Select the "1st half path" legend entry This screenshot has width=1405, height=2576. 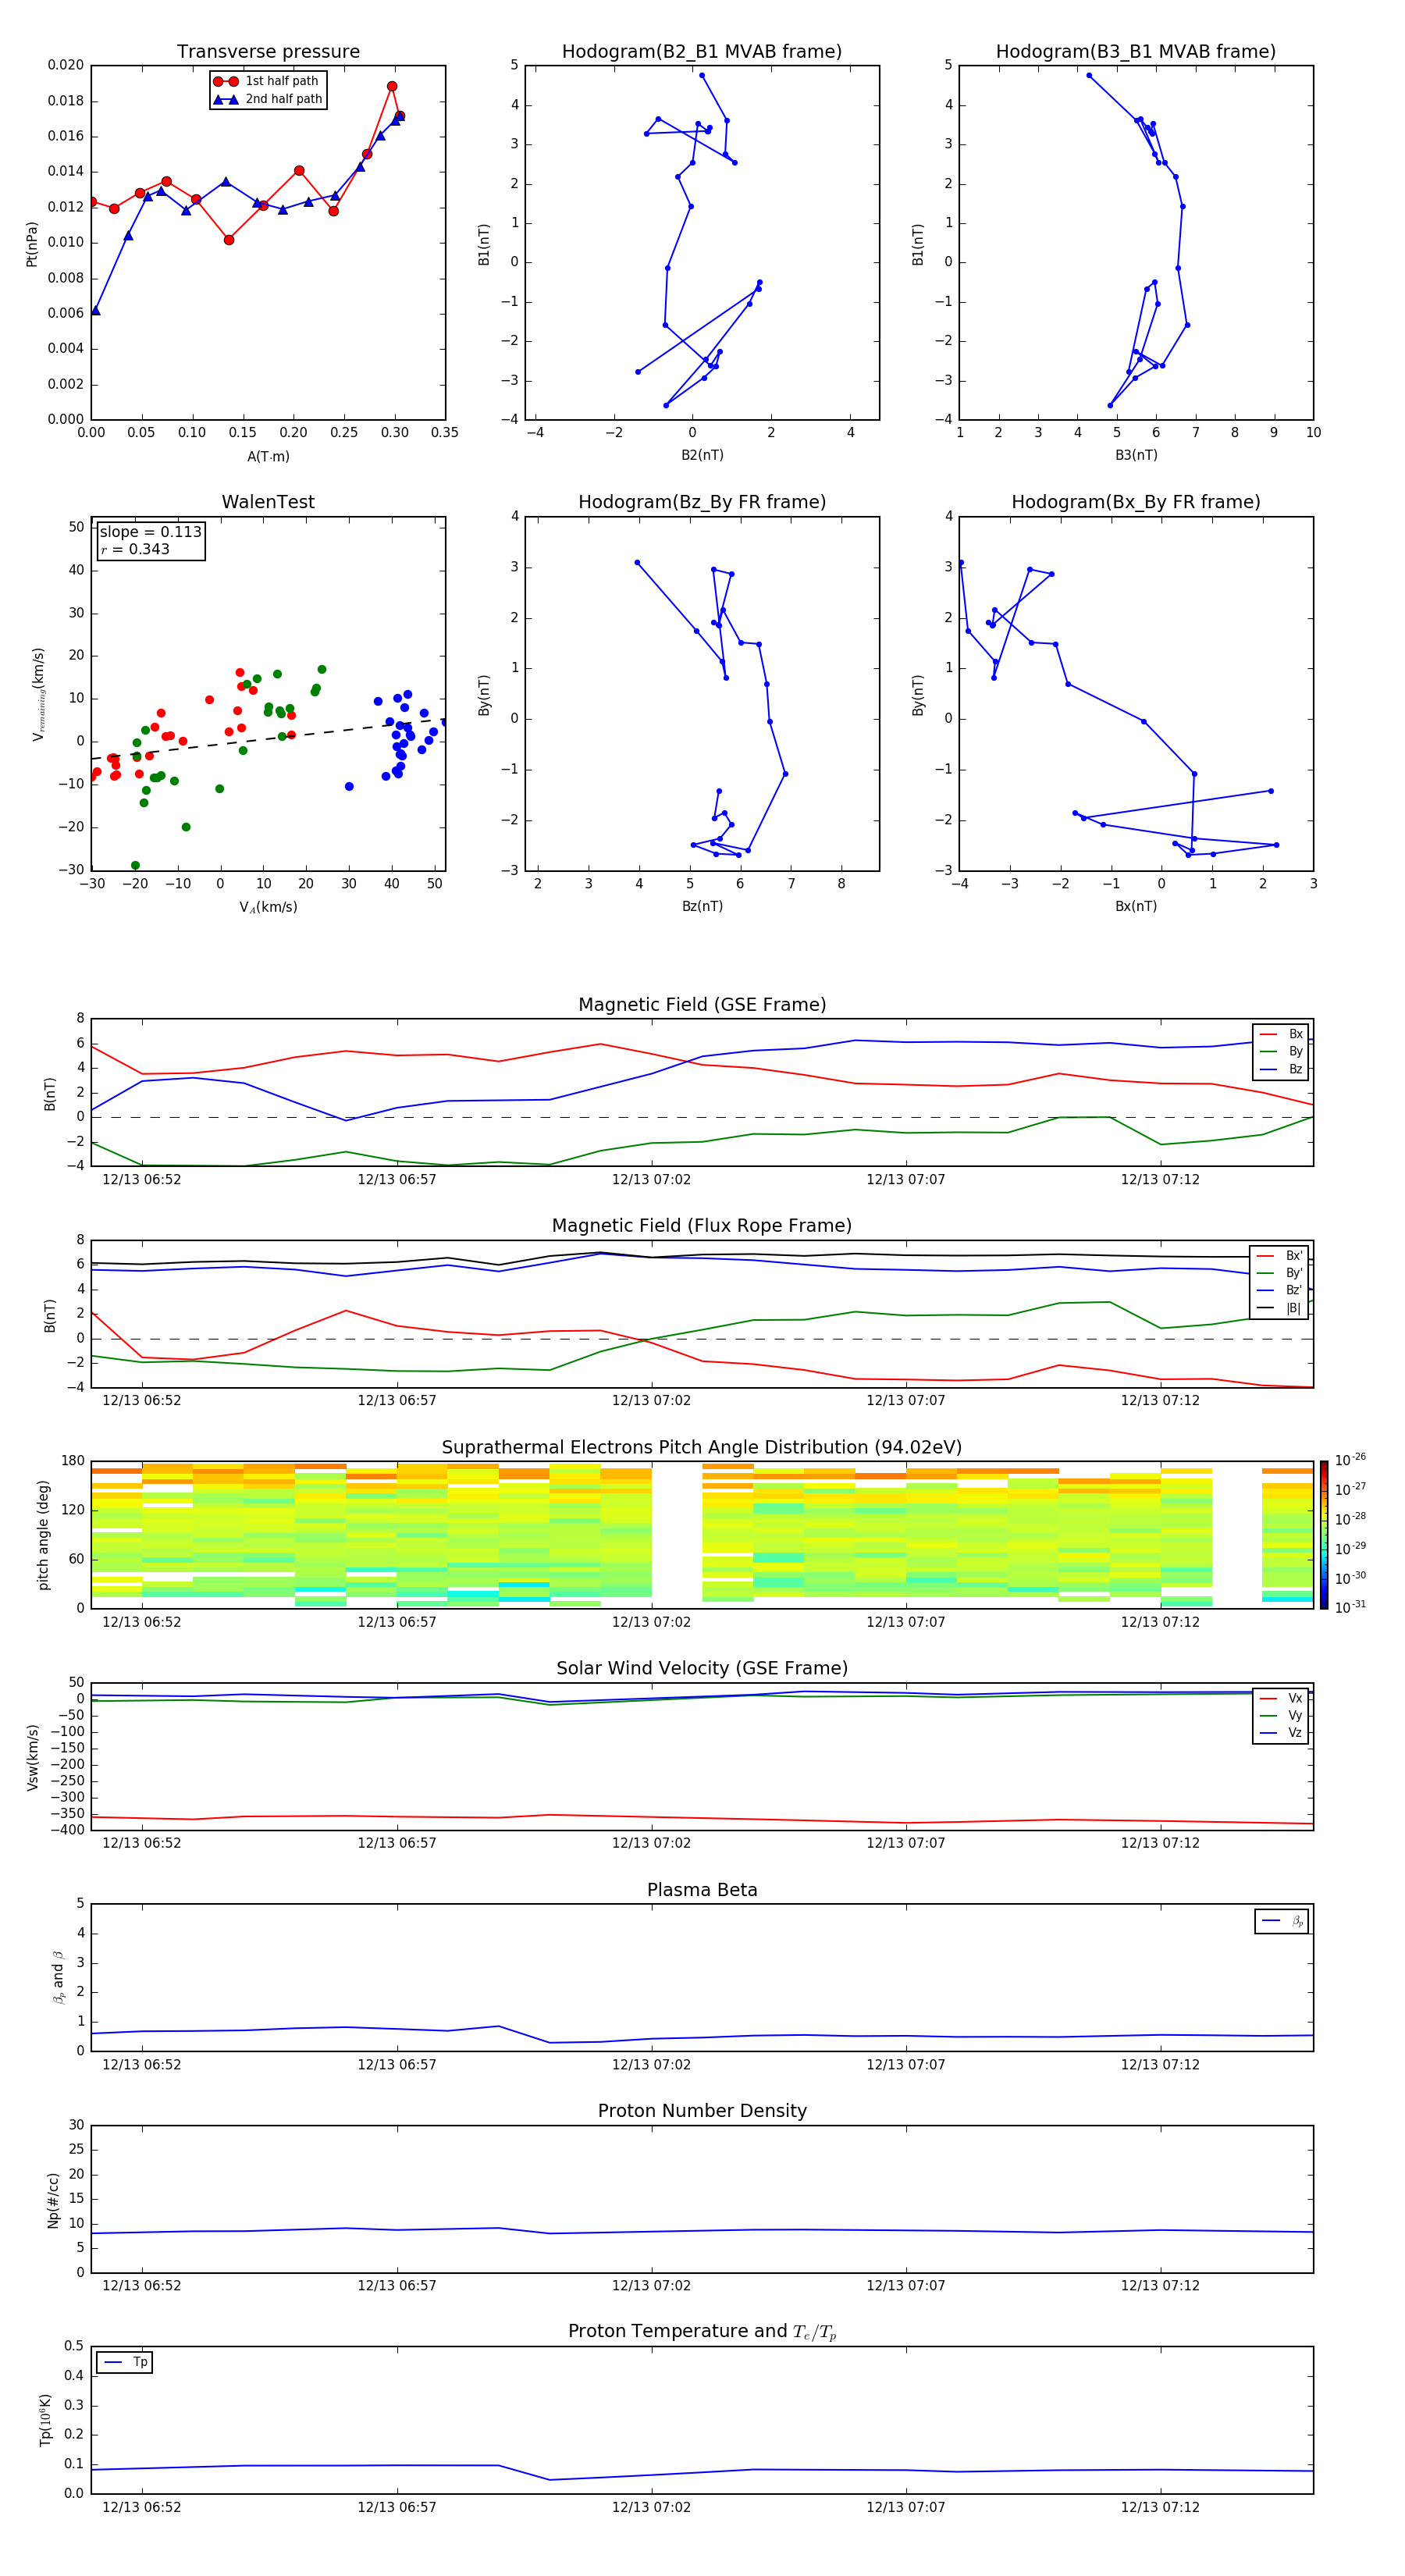pos(266,81)
